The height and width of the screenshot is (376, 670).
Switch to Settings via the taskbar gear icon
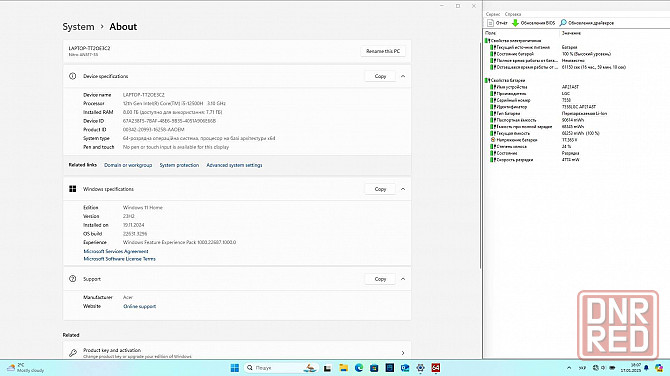tap(420, 368)
